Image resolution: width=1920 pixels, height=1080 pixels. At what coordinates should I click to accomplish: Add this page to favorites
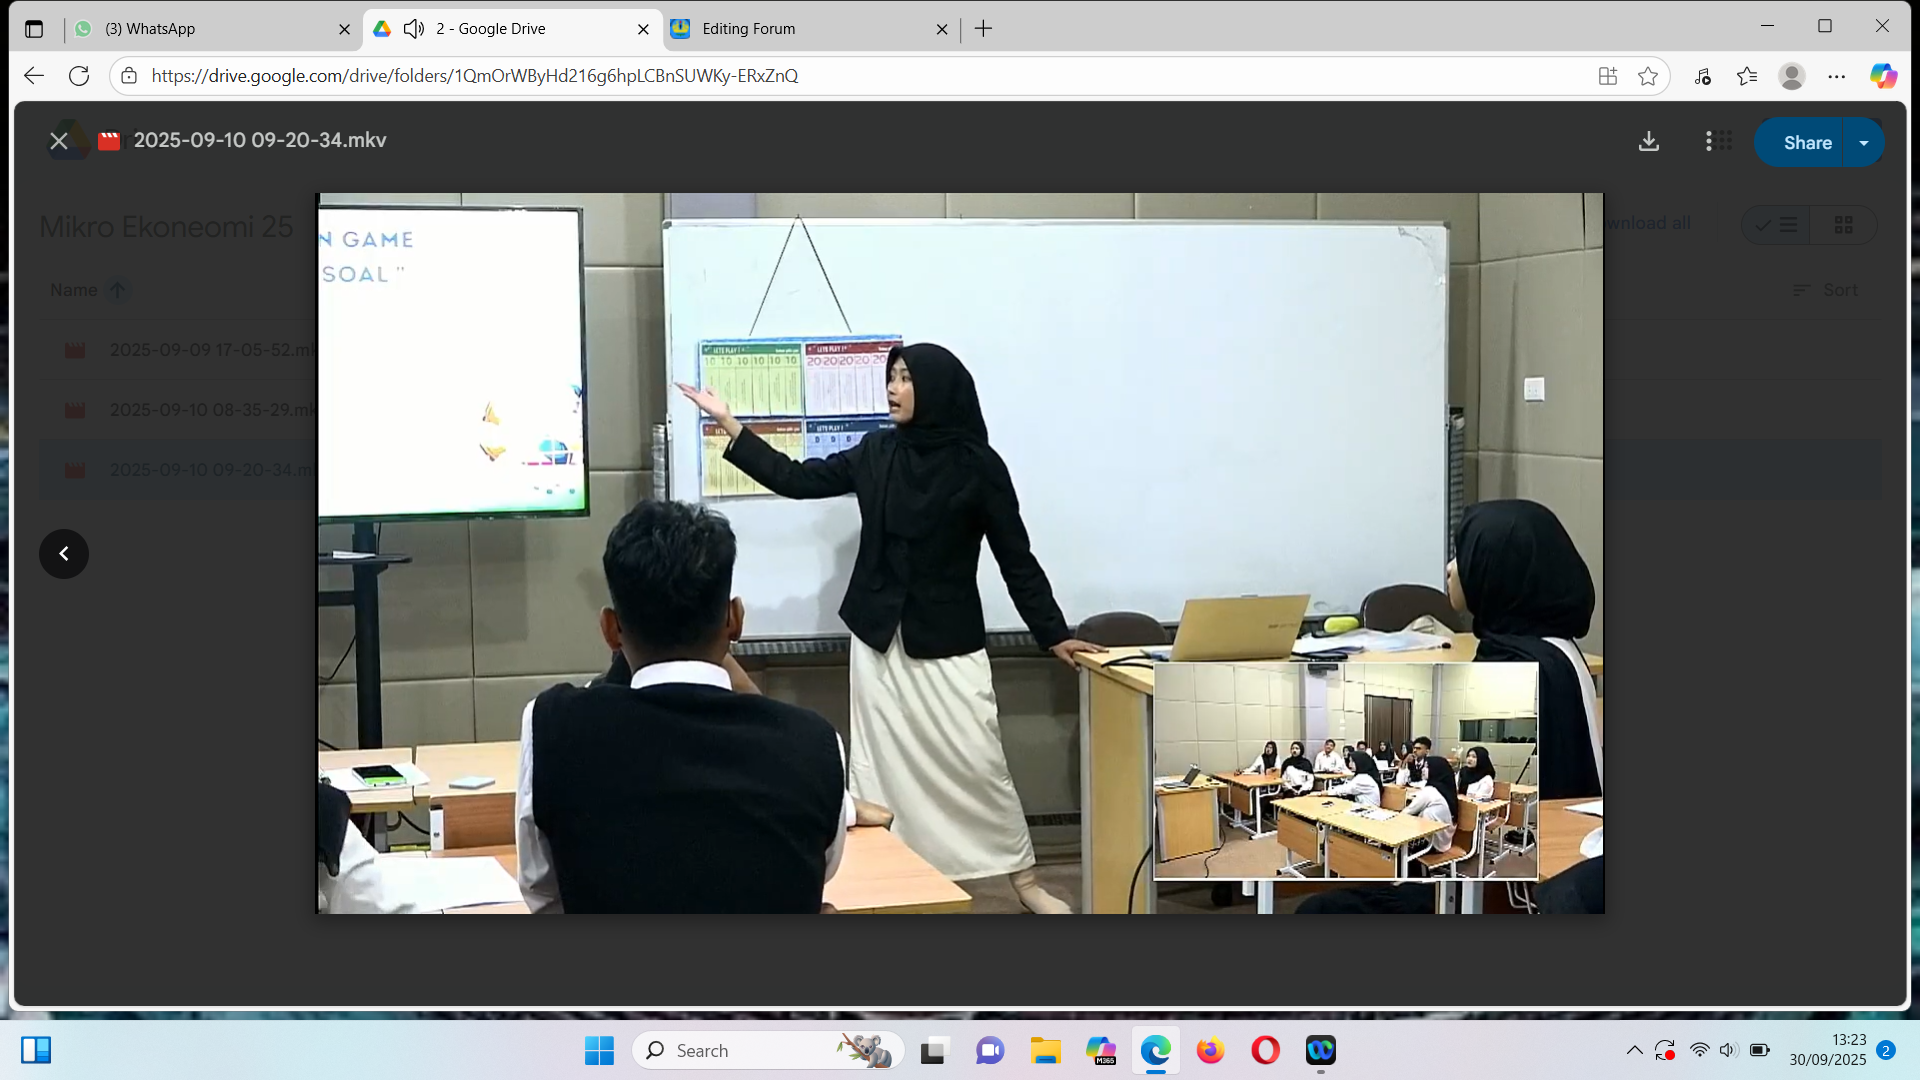[x=1648, y=76]
